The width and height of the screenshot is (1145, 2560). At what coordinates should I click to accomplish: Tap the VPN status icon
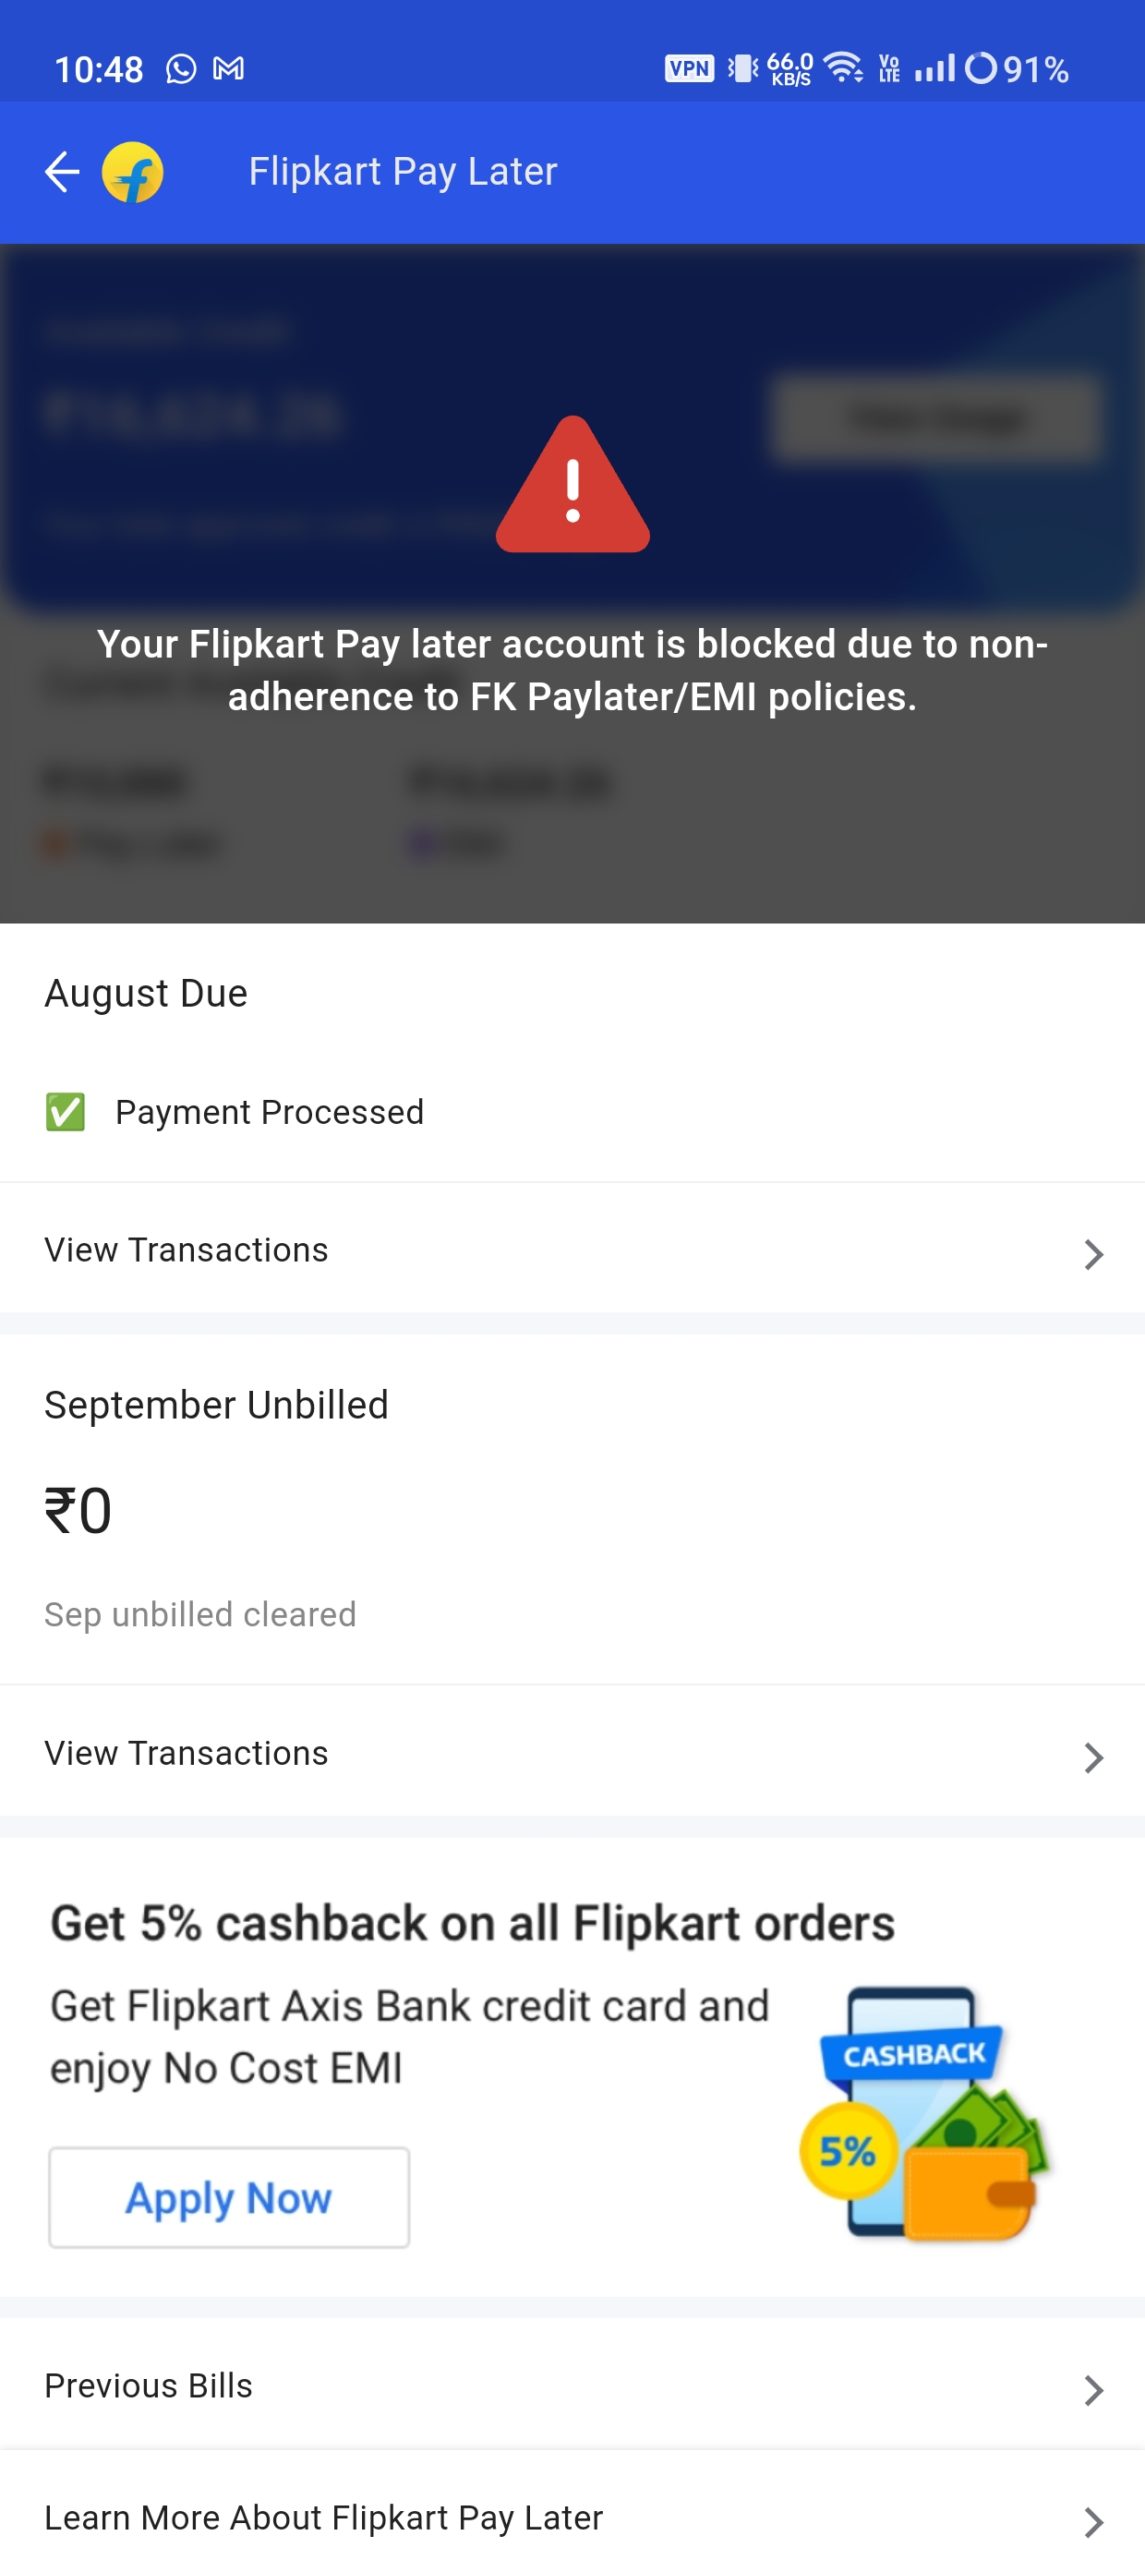point(689,69)
